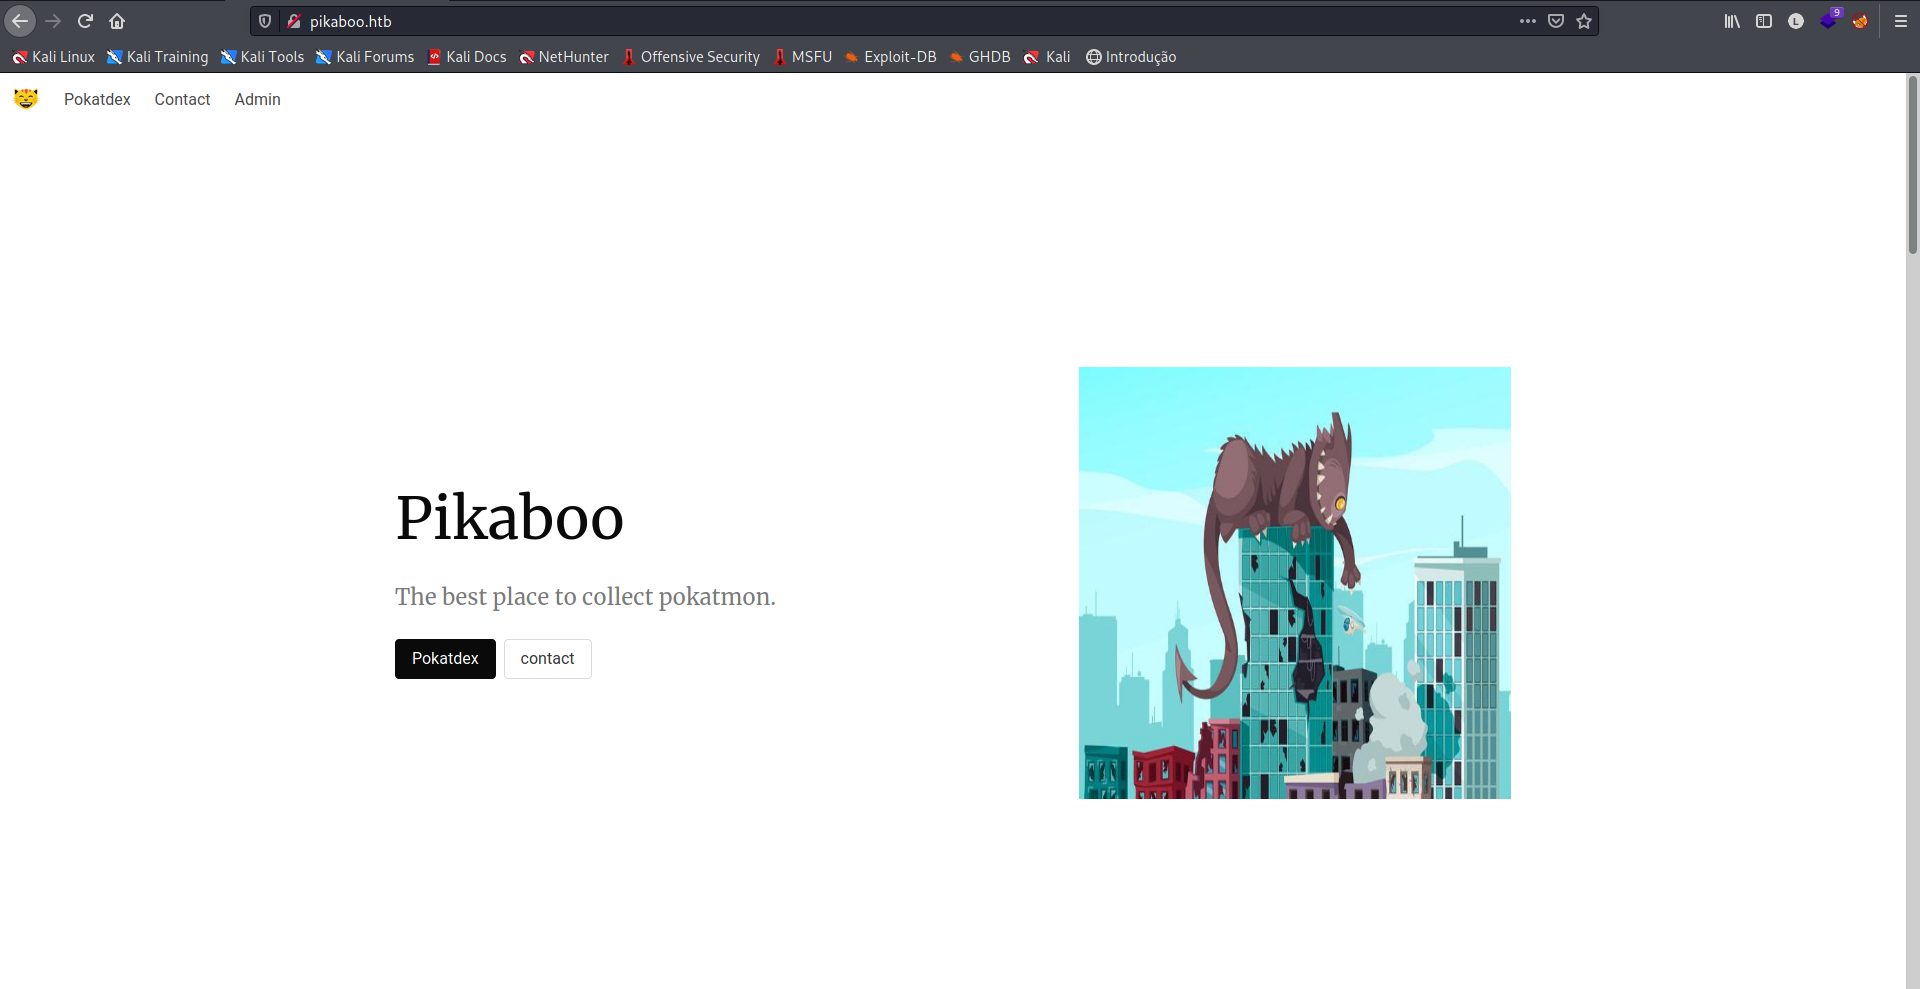1920x989 pixels.
Task: Reload the current page
Action: [85, 21]
